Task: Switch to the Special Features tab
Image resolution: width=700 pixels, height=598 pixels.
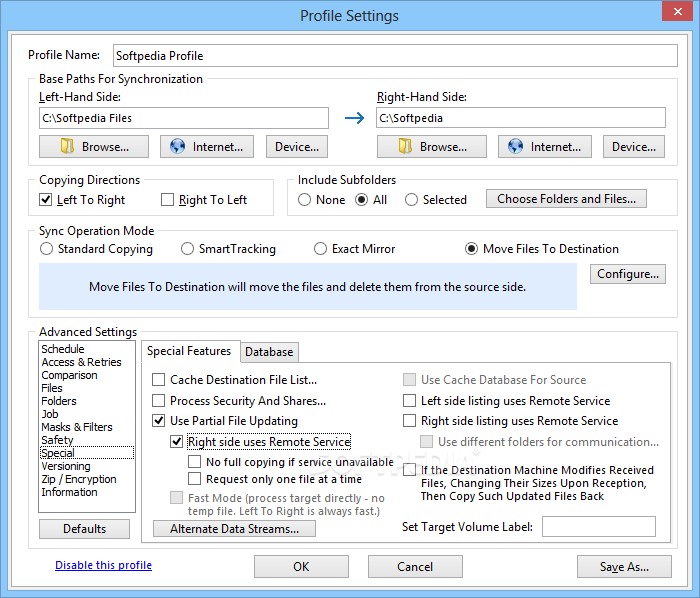Action: click(189, 351)
